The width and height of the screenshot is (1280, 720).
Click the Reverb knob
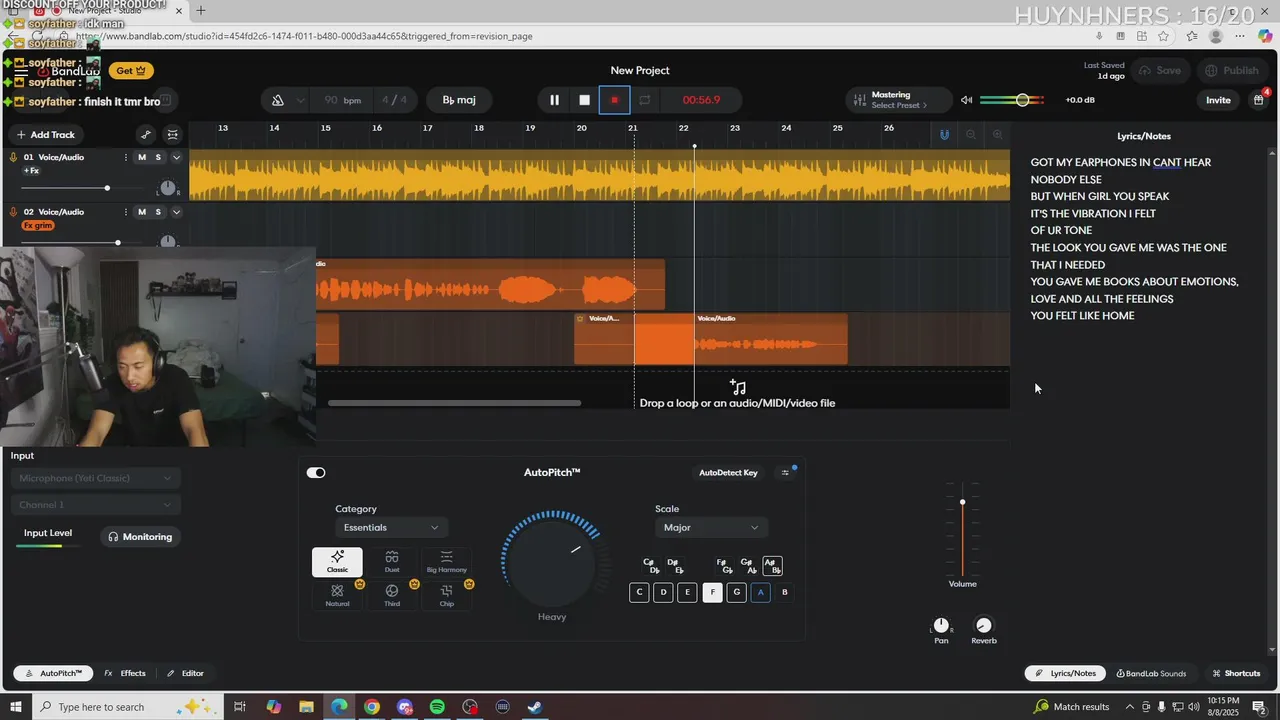[x=984, y=625]
